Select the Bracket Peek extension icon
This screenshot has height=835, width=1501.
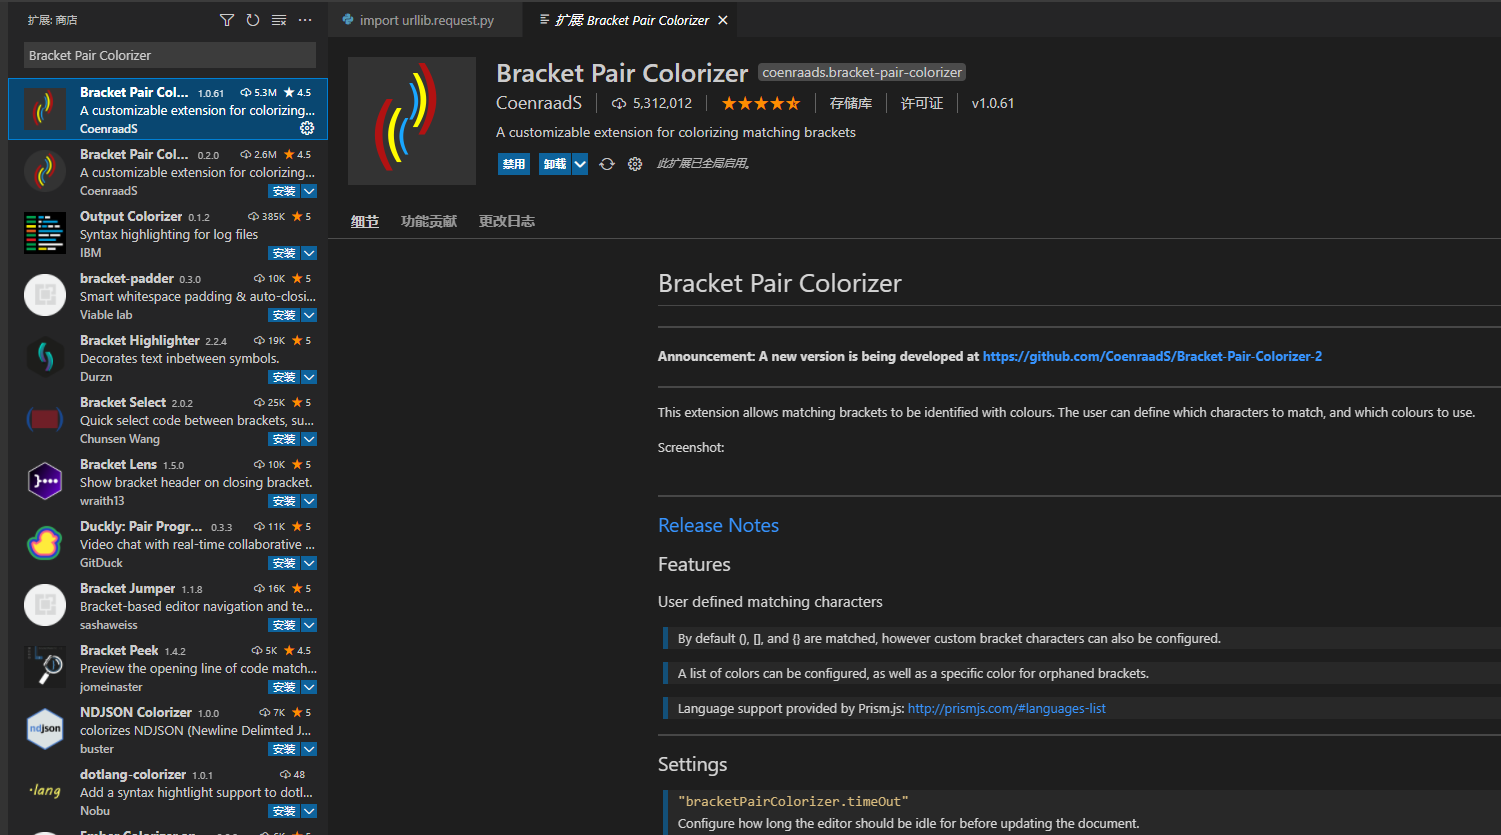click(45, 667)
